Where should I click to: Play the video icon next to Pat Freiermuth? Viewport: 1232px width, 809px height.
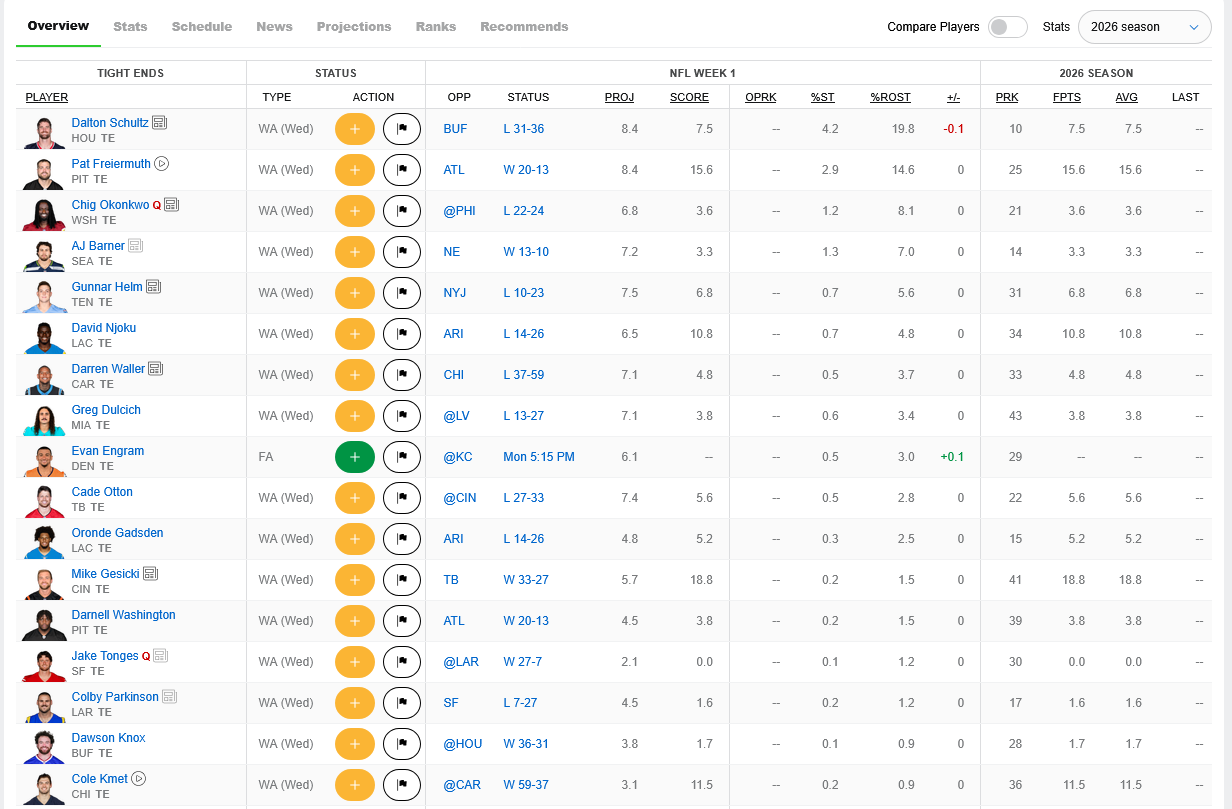pos(162,164)
